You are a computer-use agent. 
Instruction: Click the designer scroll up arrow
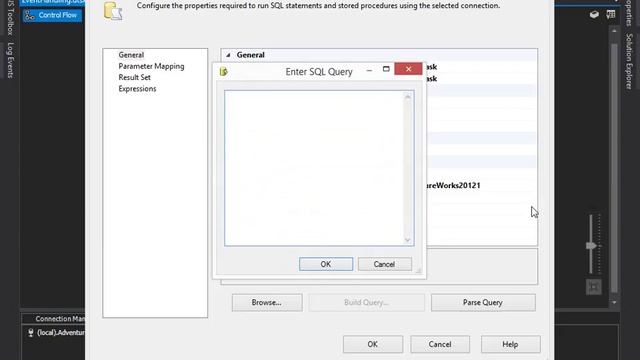[614, 31]
